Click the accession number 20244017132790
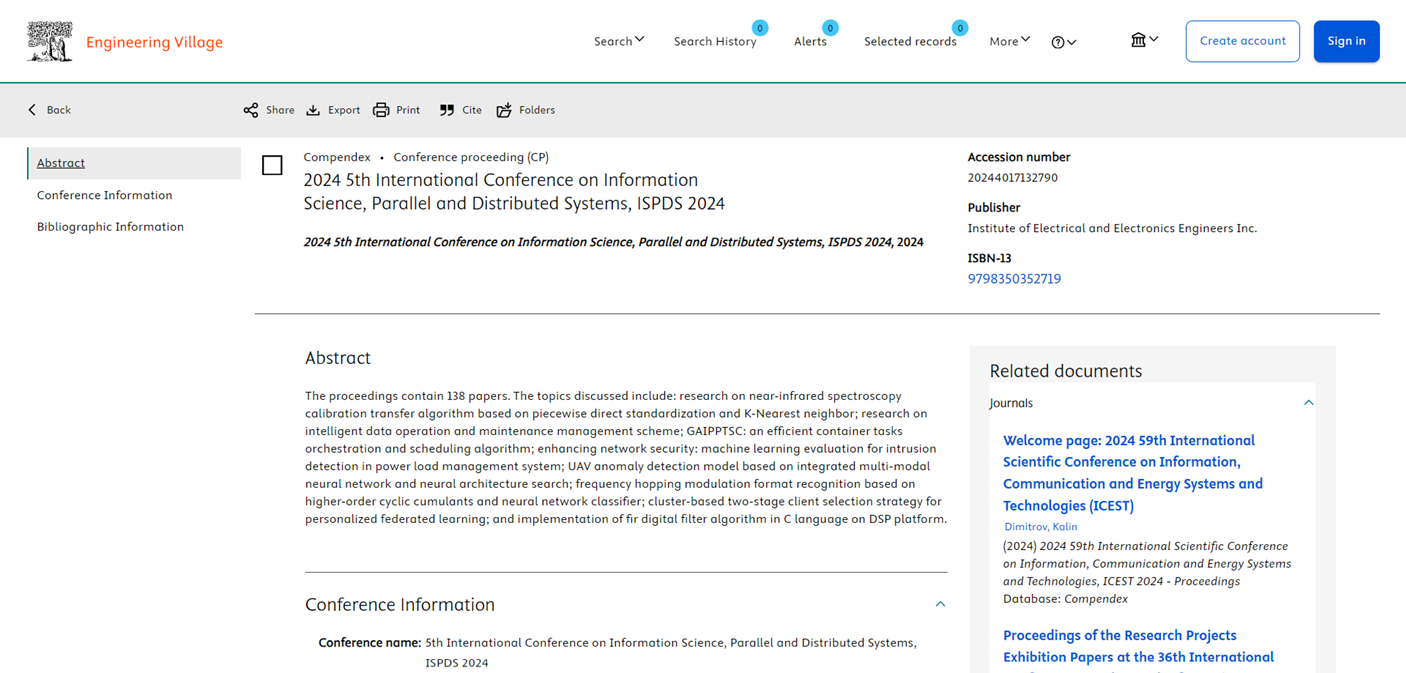The image size is (1406, 673). [1013, 178]
